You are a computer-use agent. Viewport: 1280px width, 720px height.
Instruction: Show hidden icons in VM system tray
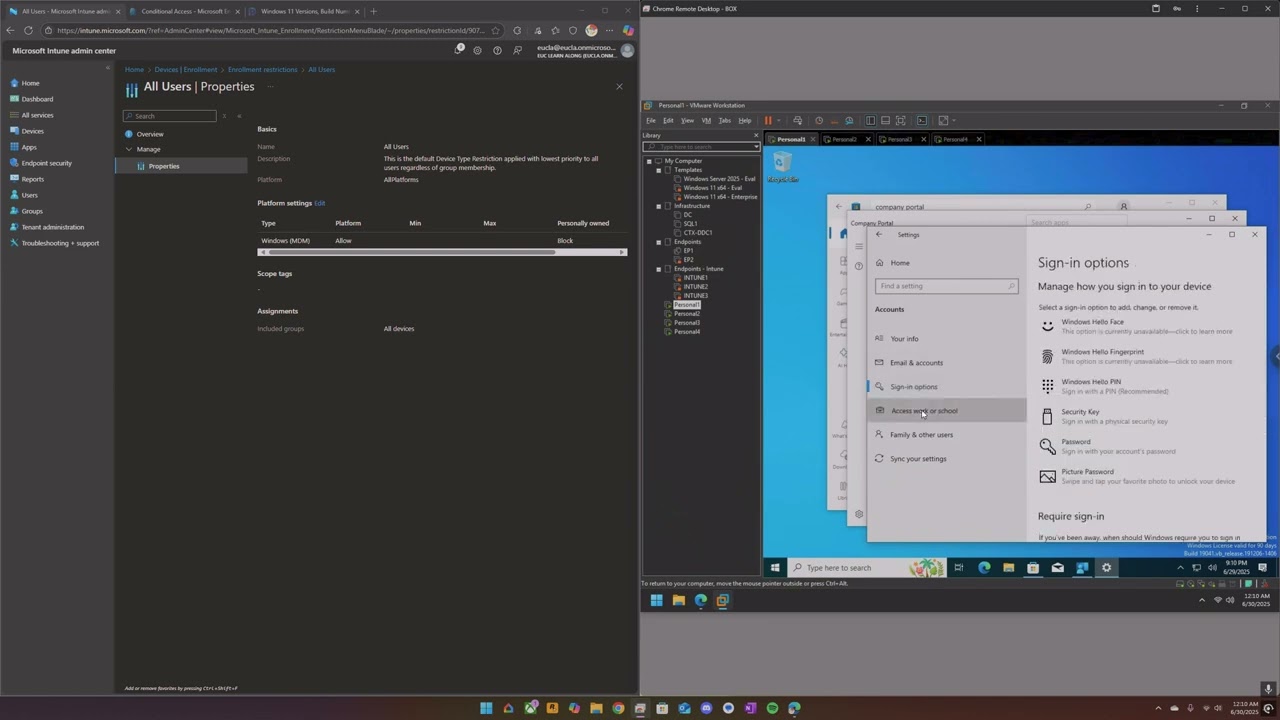point(1180,568)
